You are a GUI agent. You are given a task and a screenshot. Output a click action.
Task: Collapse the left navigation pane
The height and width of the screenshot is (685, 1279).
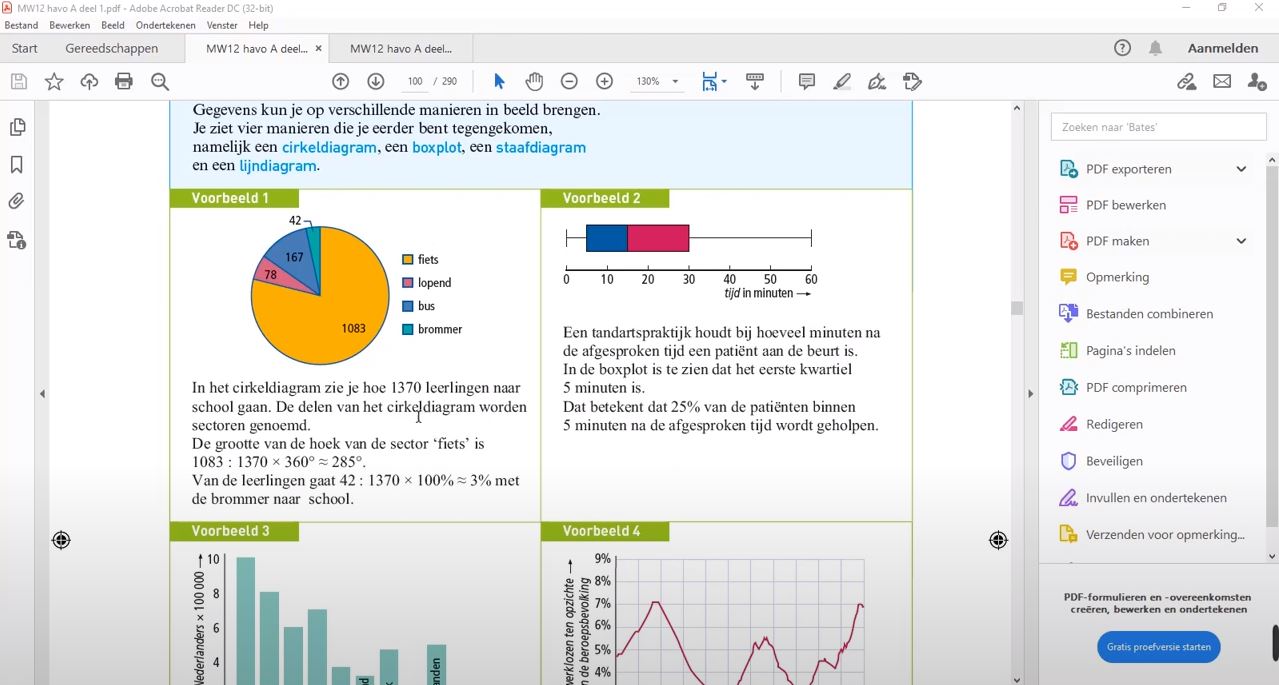pyautogui.click(x=42, y=394)
